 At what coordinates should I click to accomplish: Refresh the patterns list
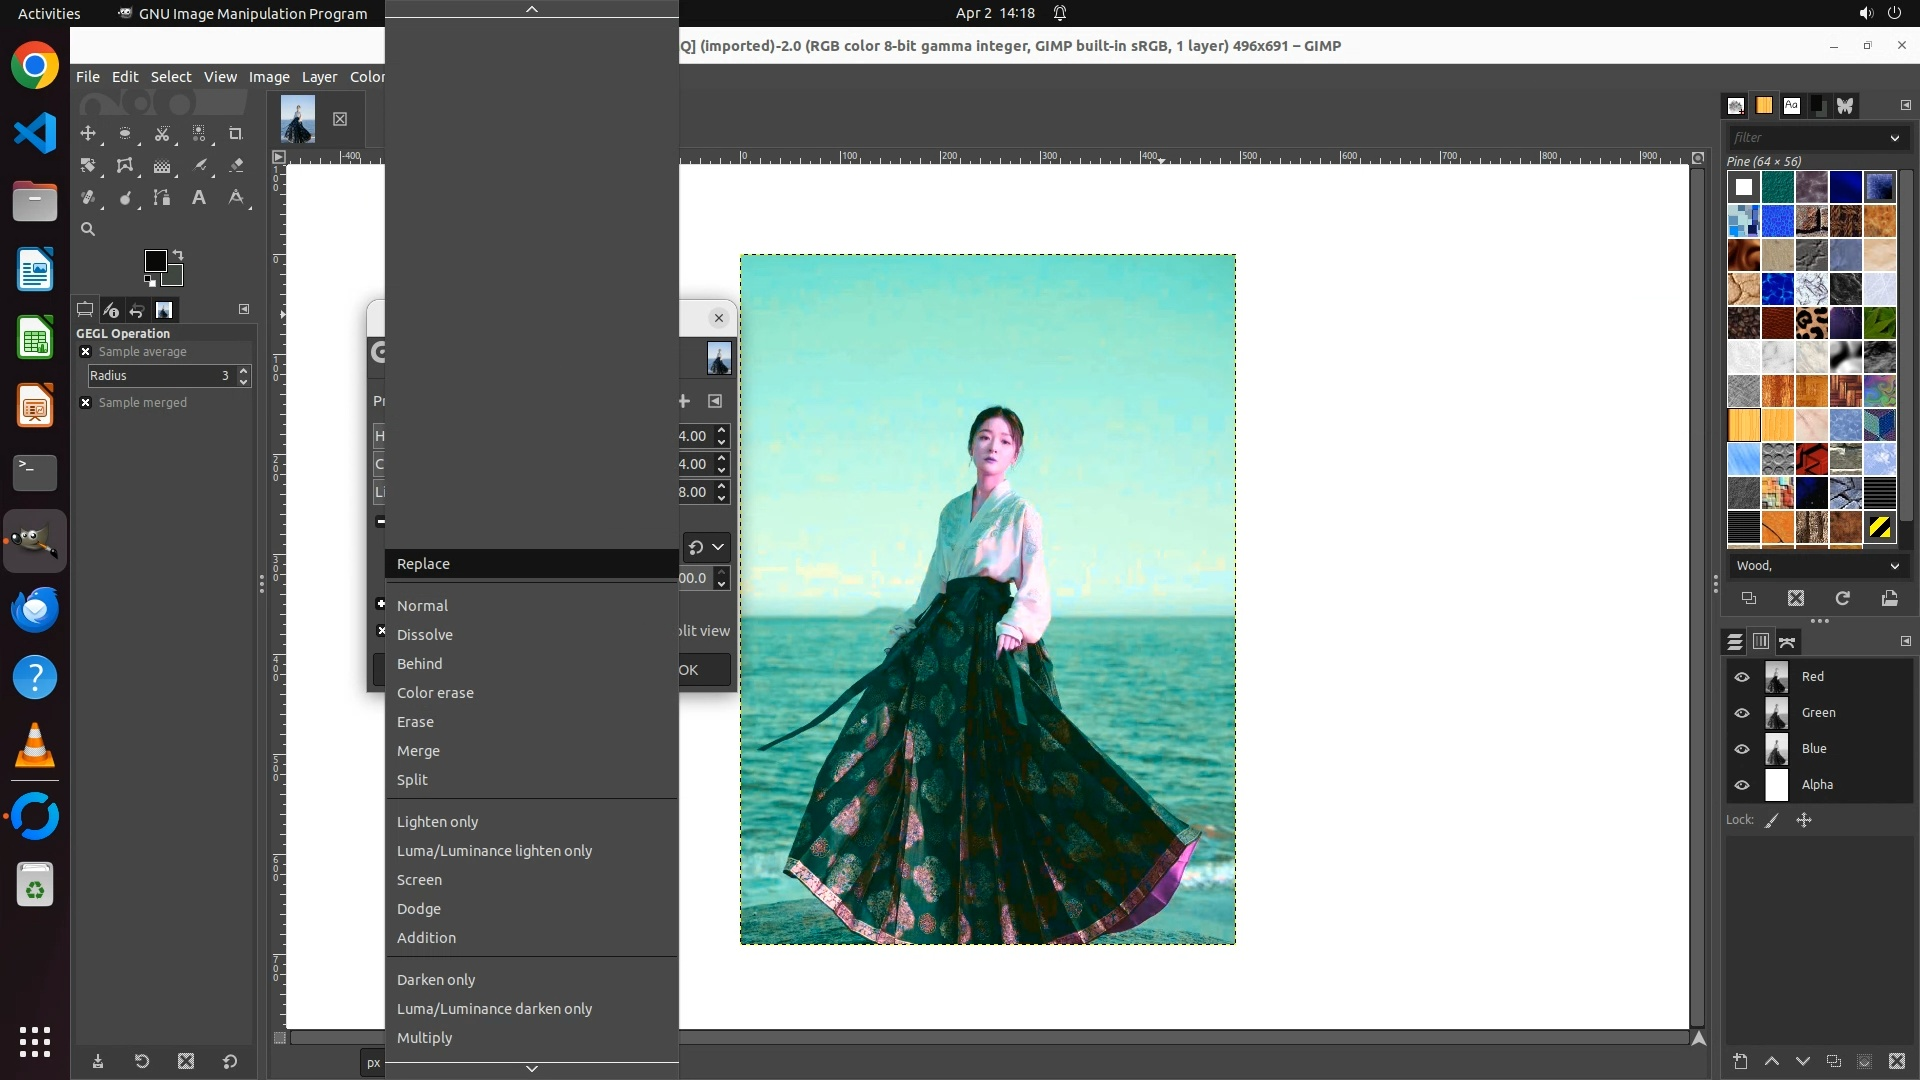tap(1842, 598)
